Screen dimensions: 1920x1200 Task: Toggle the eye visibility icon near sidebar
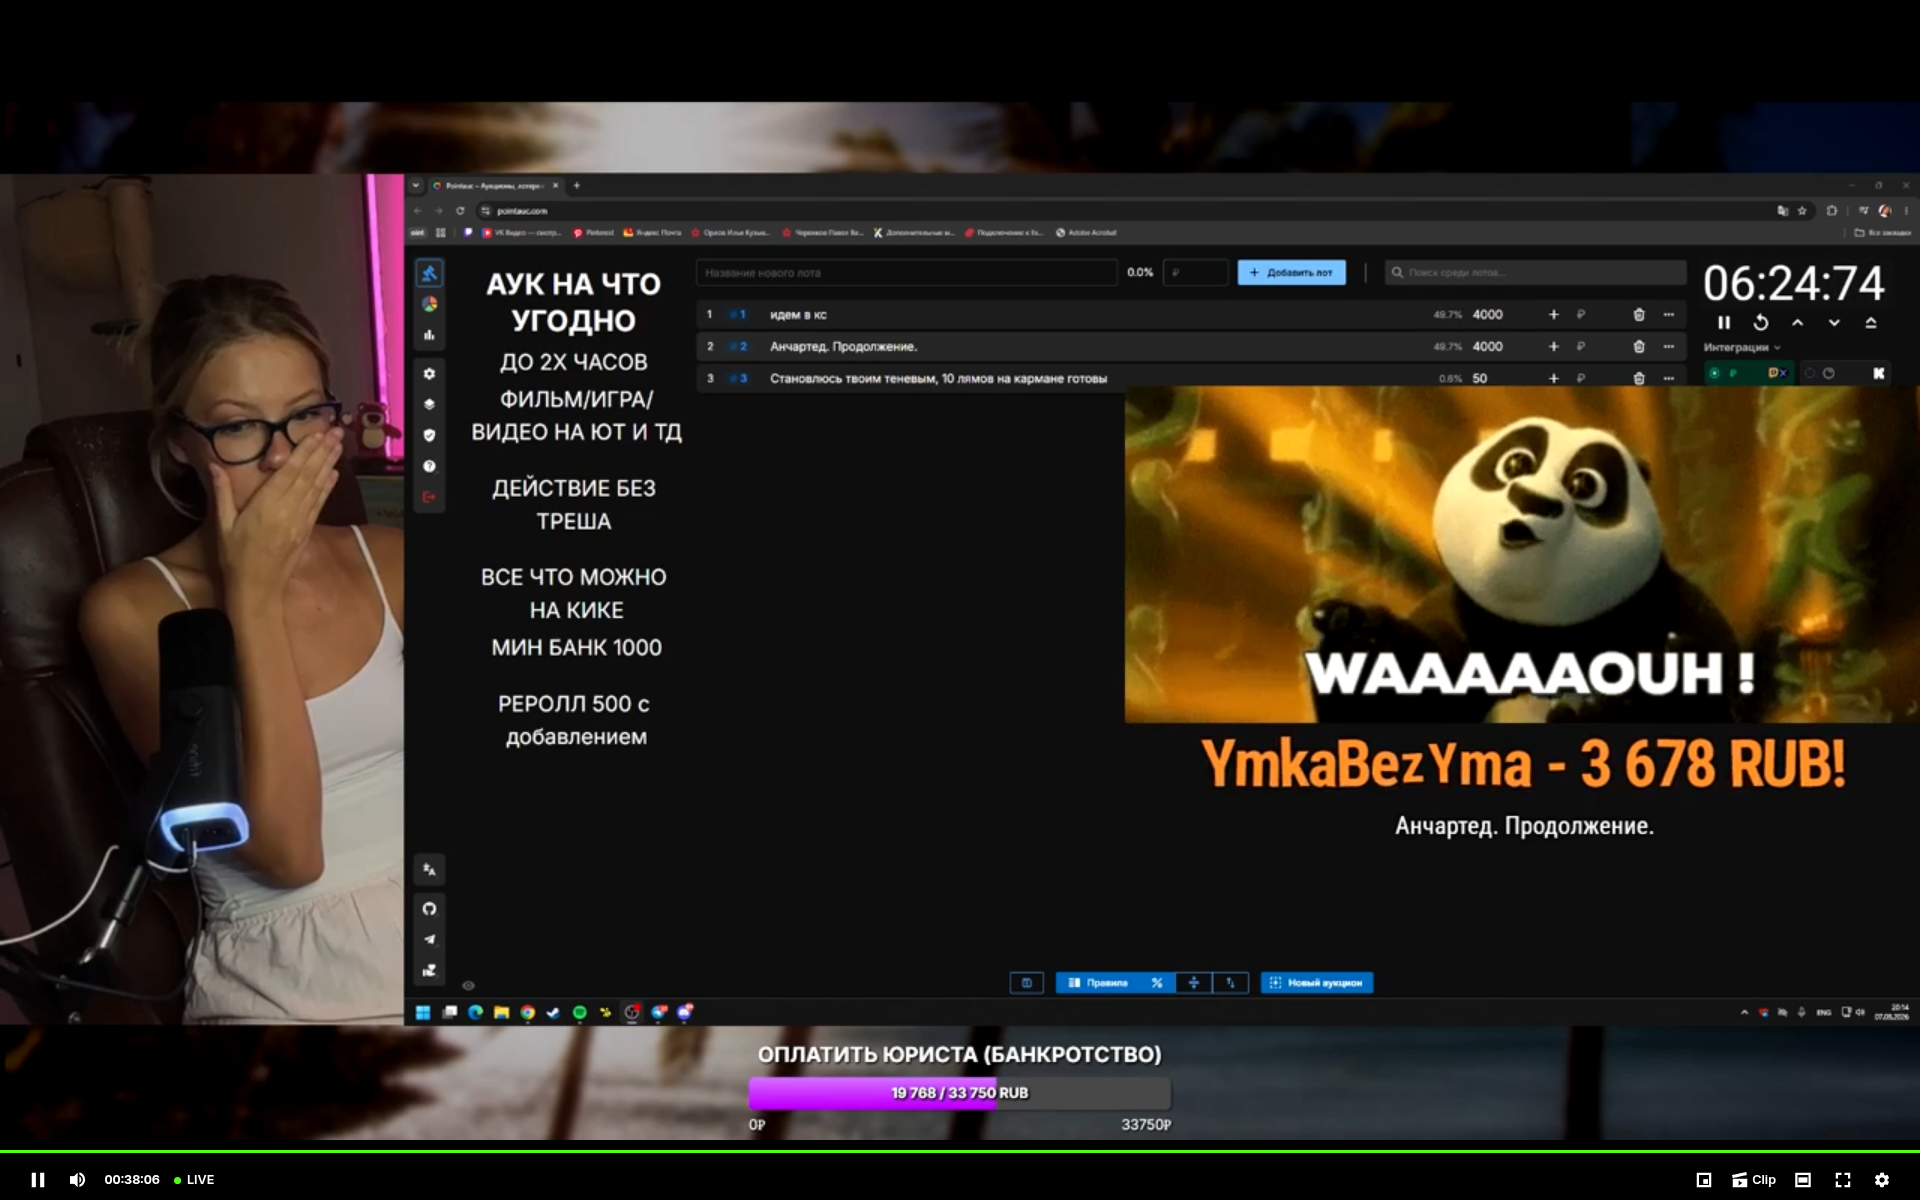tap(468, 985)
